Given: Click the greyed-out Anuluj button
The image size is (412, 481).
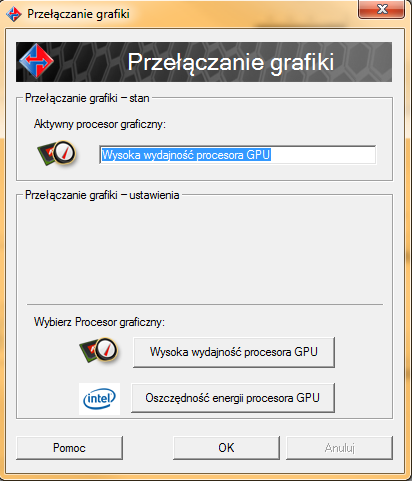Looking at the screenshot, I should (x=339, y=448).
